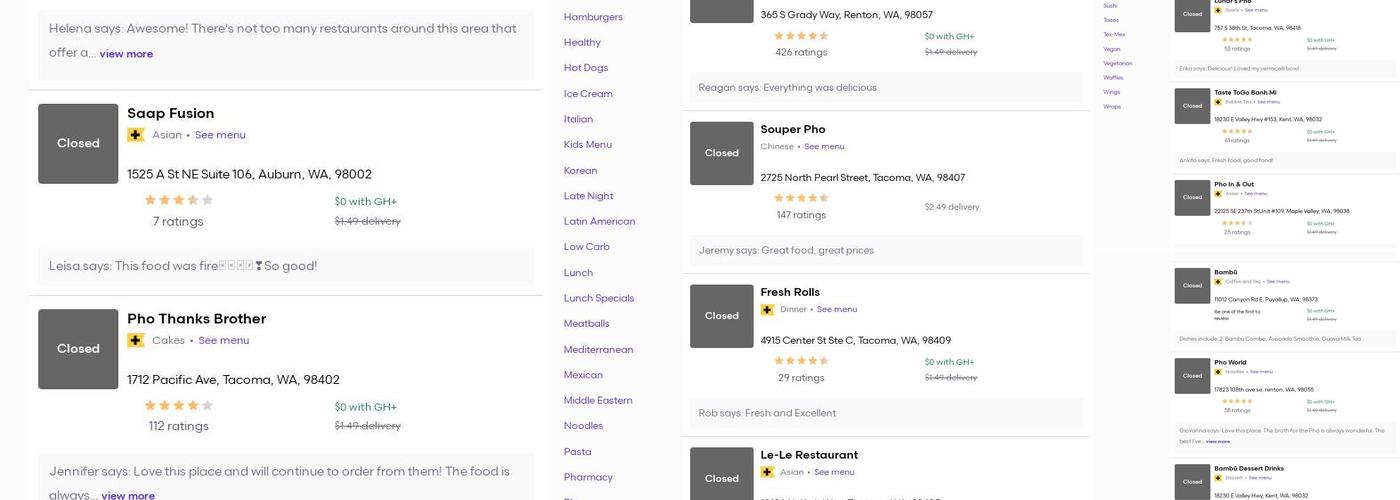The width and height of the screenshot is (1400, 500).
Task: Select the Late Night cuisine filter
Action: coord(588,196)
